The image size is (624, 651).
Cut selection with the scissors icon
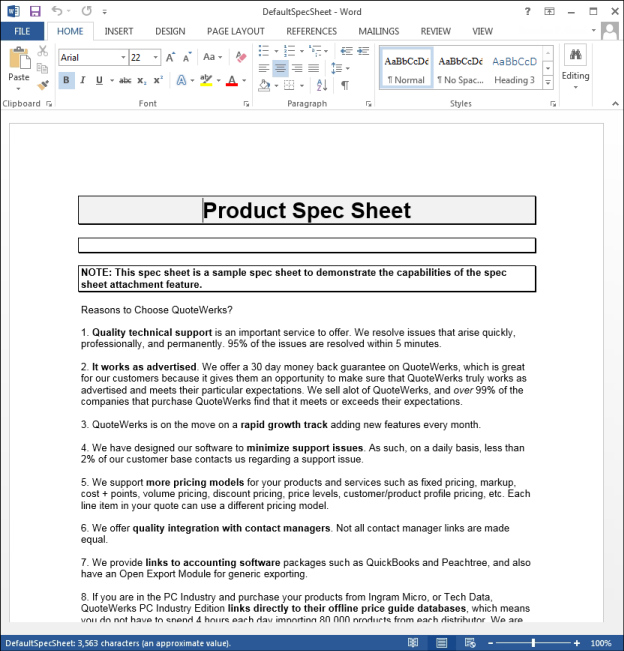click(x=42, y=51)
